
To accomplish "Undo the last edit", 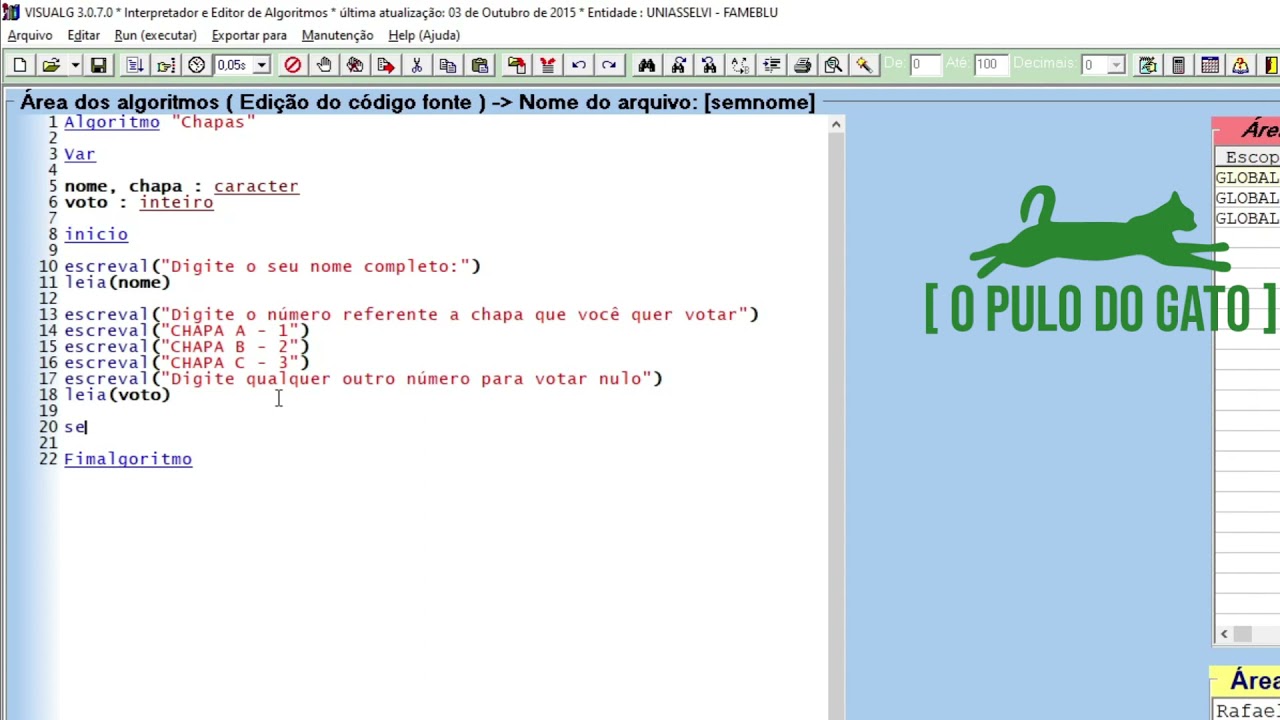I will (x=578, y=65).
